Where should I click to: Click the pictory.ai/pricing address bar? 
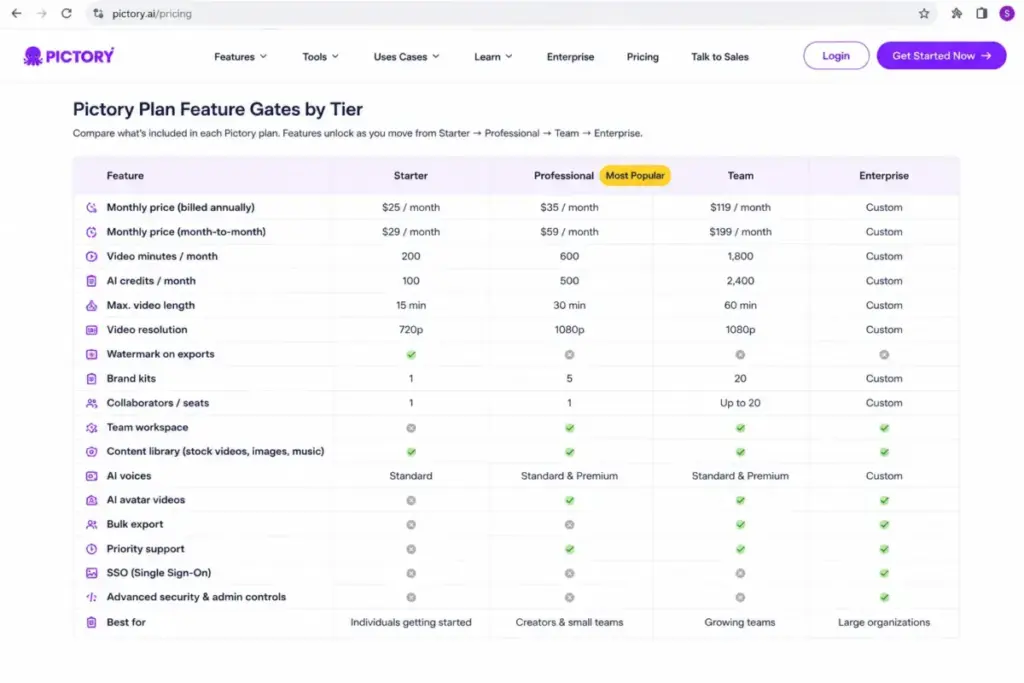coord(509,13)
